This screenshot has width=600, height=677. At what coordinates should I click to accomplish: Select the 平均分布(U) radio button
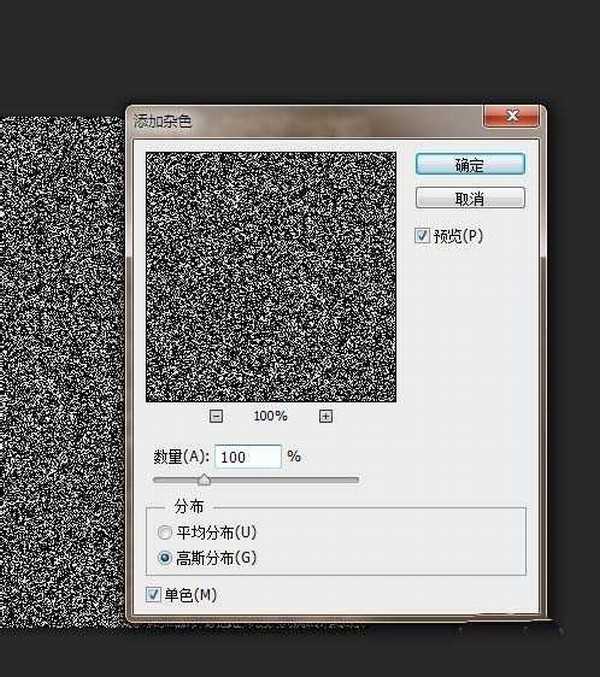tap(165, 532)
